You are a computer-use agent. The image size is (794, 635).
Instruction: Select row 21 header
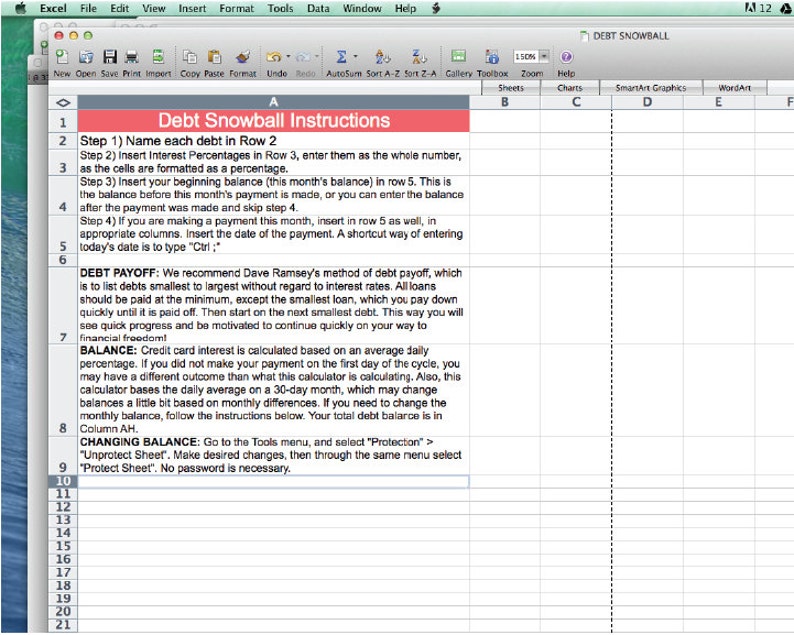point(63,625)
